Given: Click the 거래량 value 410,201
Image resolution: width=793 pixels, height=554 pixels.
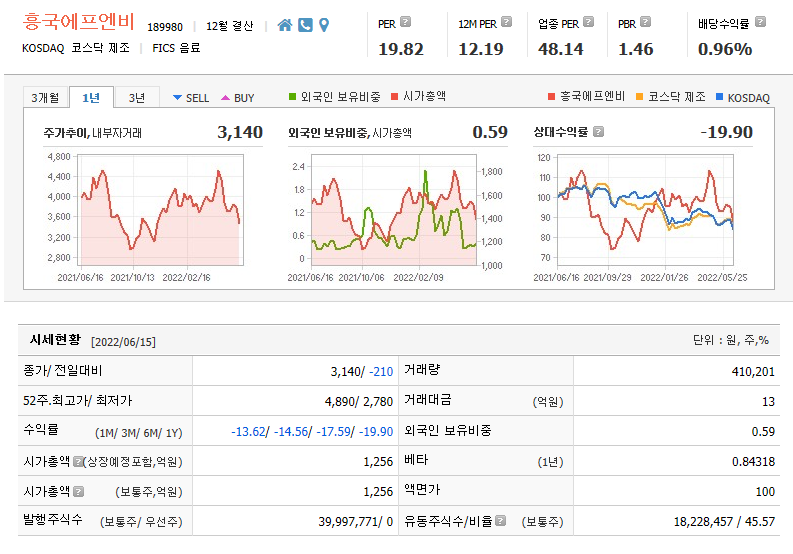Looking at the screenshot, I should pyautogui.click(x=753, y=371).
